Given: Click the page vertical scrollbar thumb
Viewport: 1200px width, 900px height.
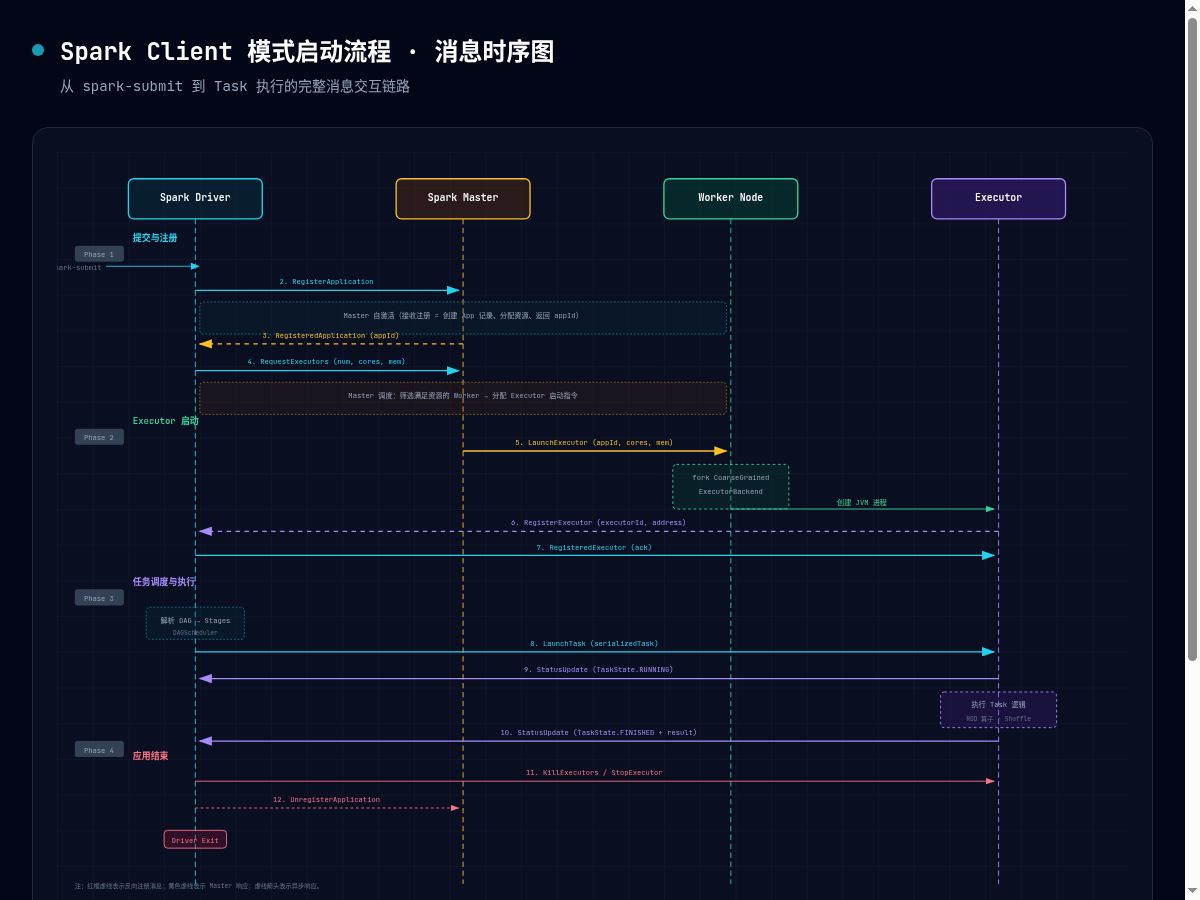Looking at the screenshot, I should (x=1192, y=337).
